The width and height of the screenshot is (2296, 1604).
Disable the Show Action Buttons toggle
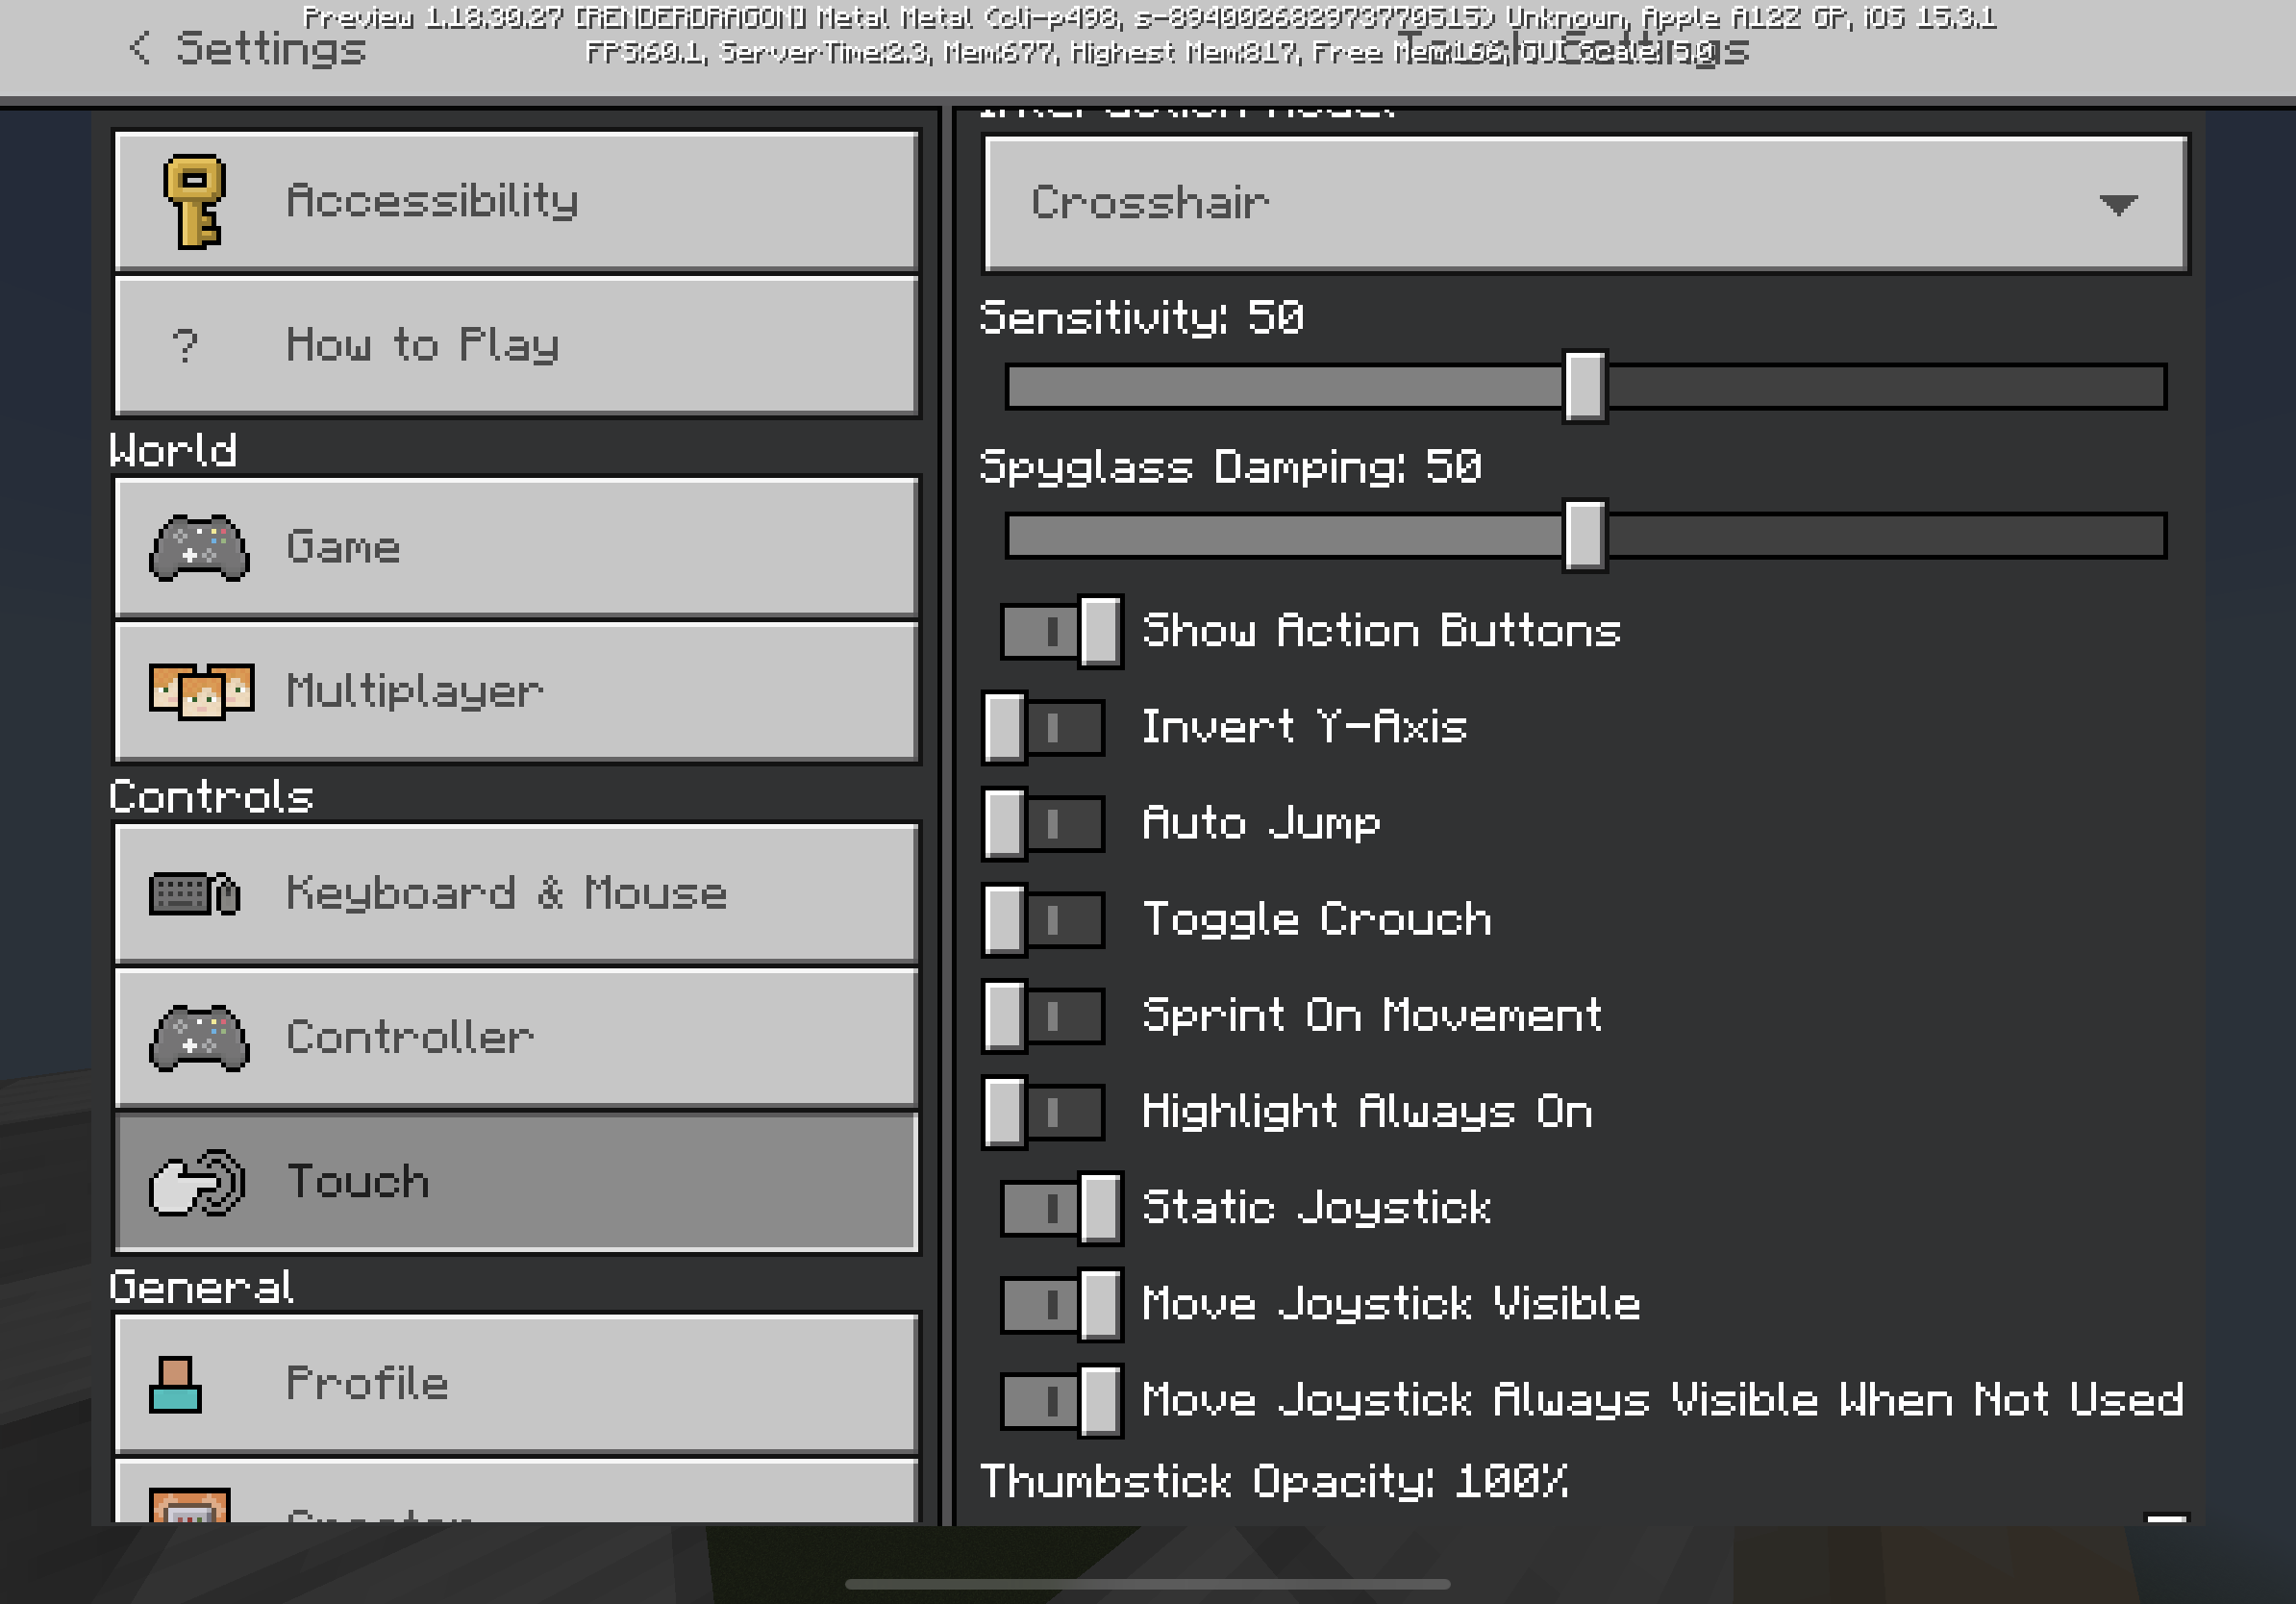1061,631
